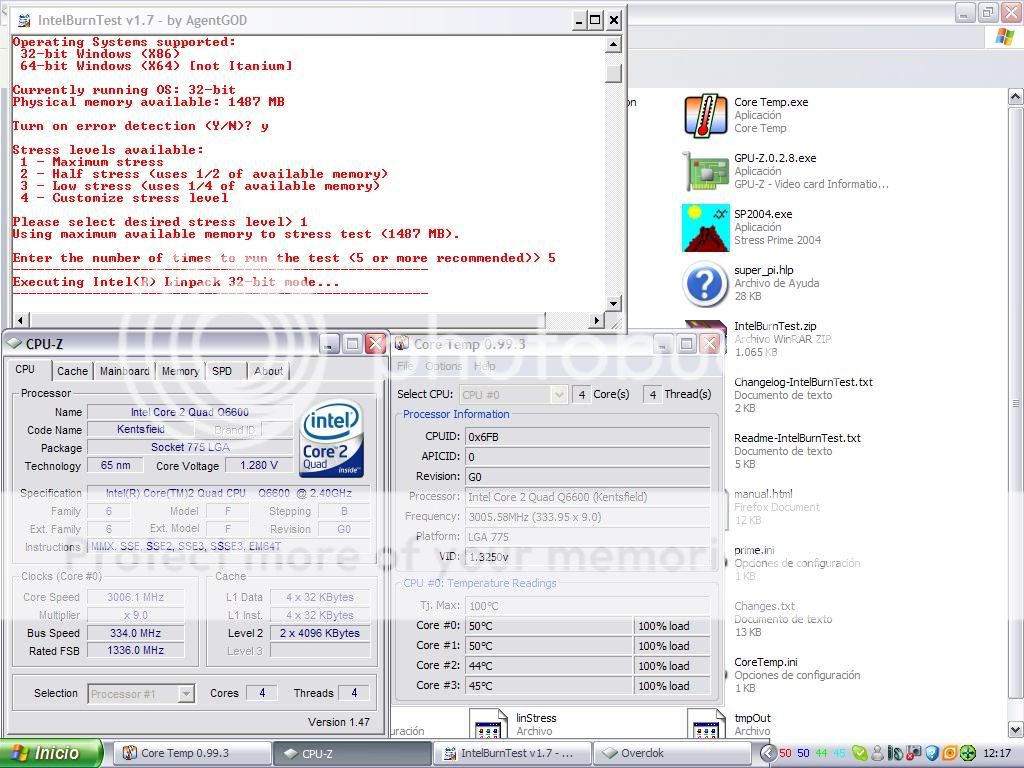Viewport: 1024px width, 768px height.
Task: Click the Core Temp title bar icon
Action: coord(402,344)
